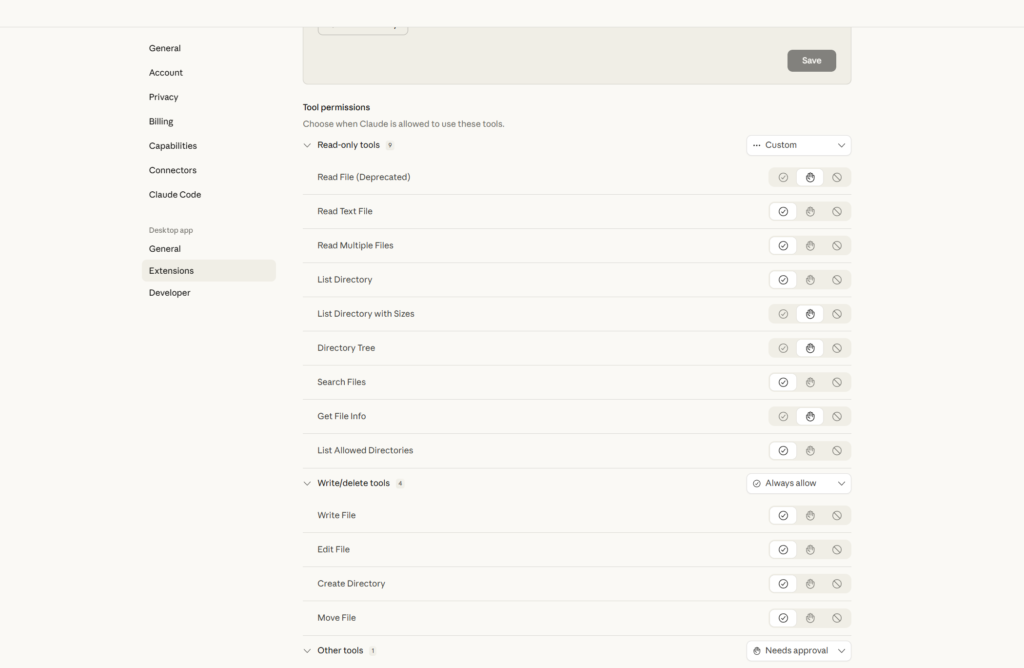
Task: Go to the Connectors settings page
Action: pyautogui.click(x=173, y=170)
